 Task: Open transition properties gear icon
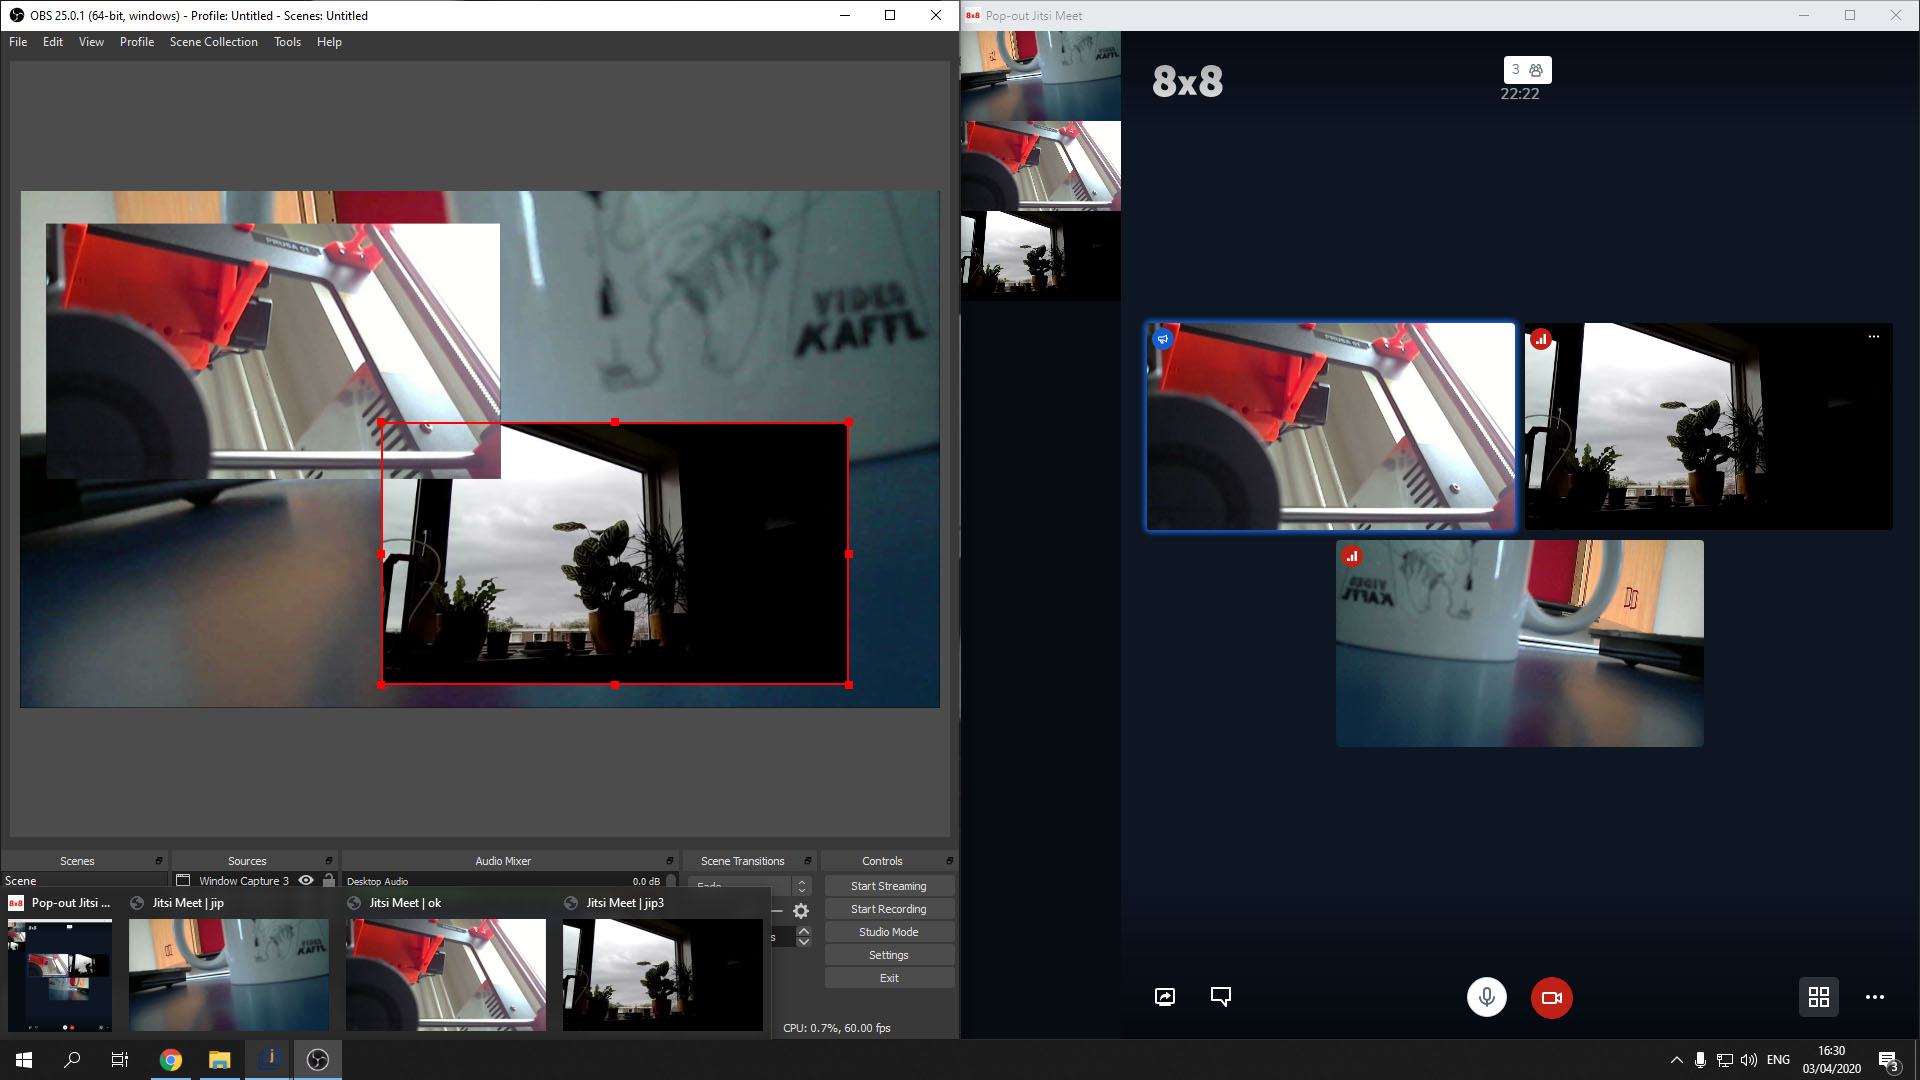[x=801, y=911]
